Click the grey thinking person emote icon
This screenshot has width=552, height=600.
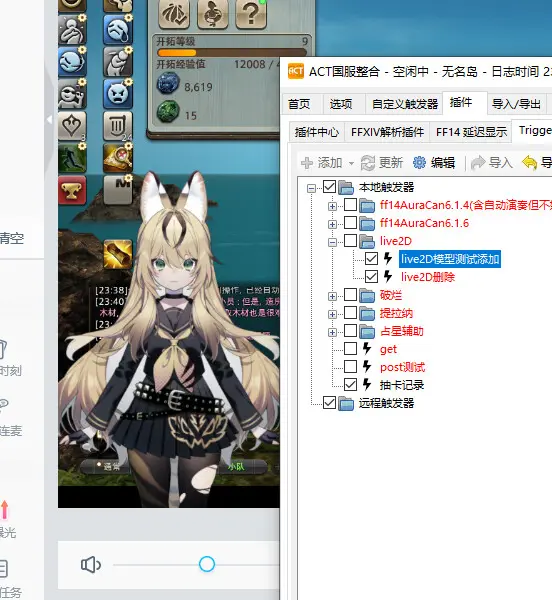(72, 29)
